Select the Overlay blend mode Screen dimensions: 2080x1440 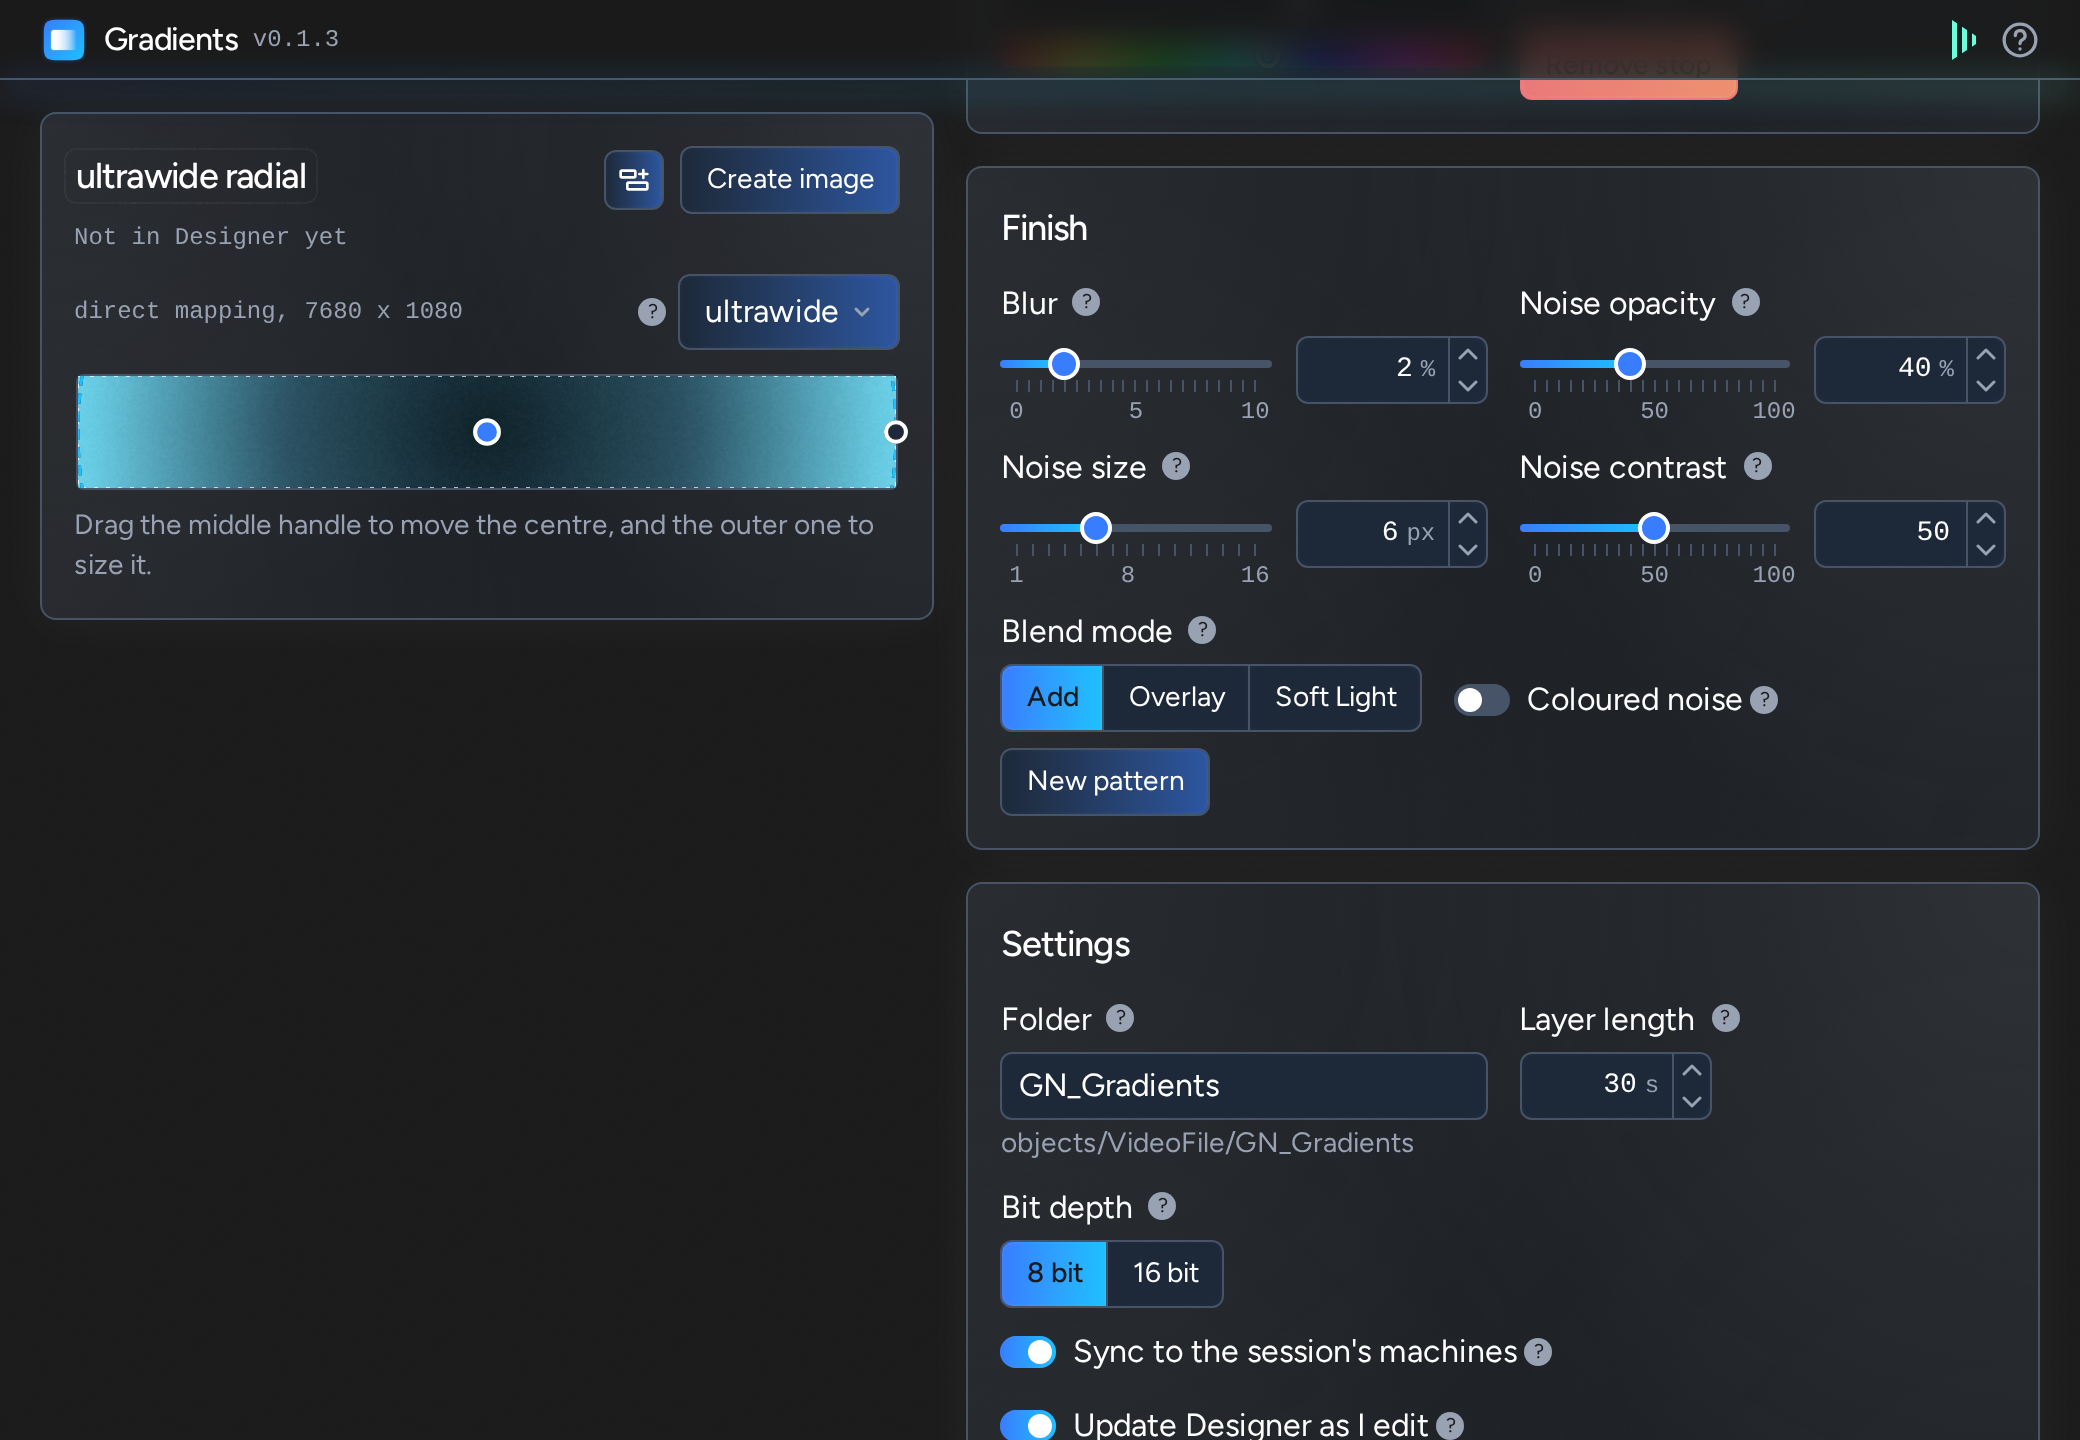1176,698
